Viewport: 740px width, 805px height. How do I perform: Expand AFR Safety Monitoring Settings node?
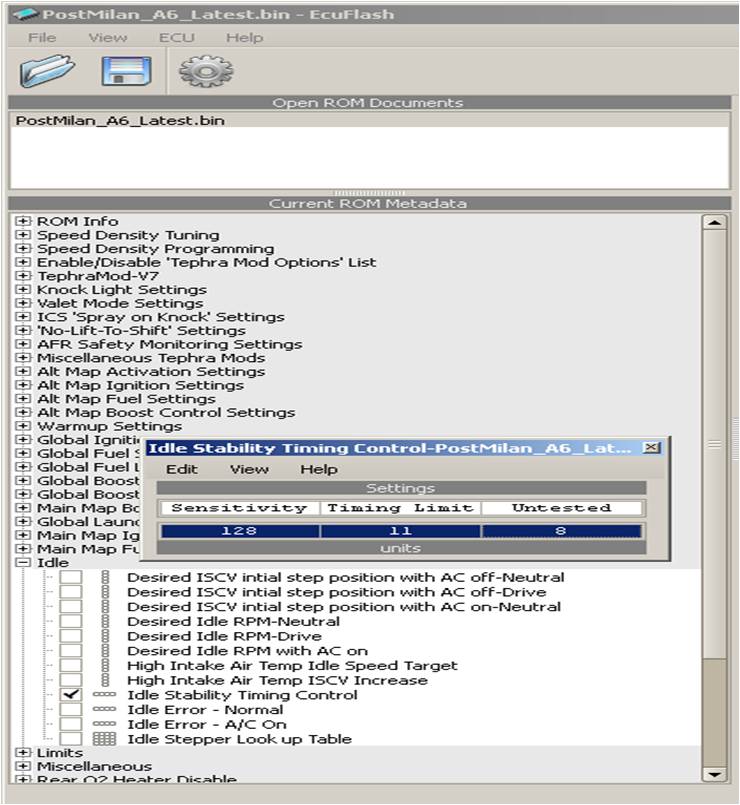pos(23,344)
